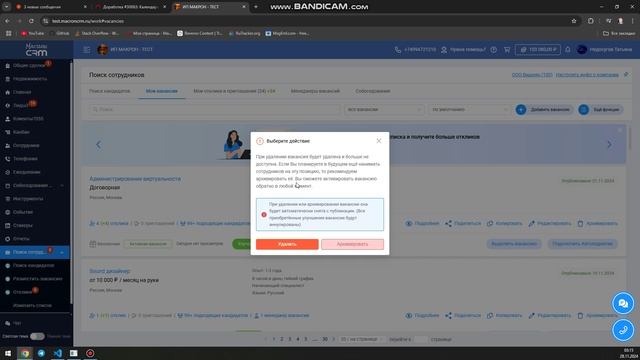Focus the vacancy search input field
The image size is (640, 360).
click(214, 109)
